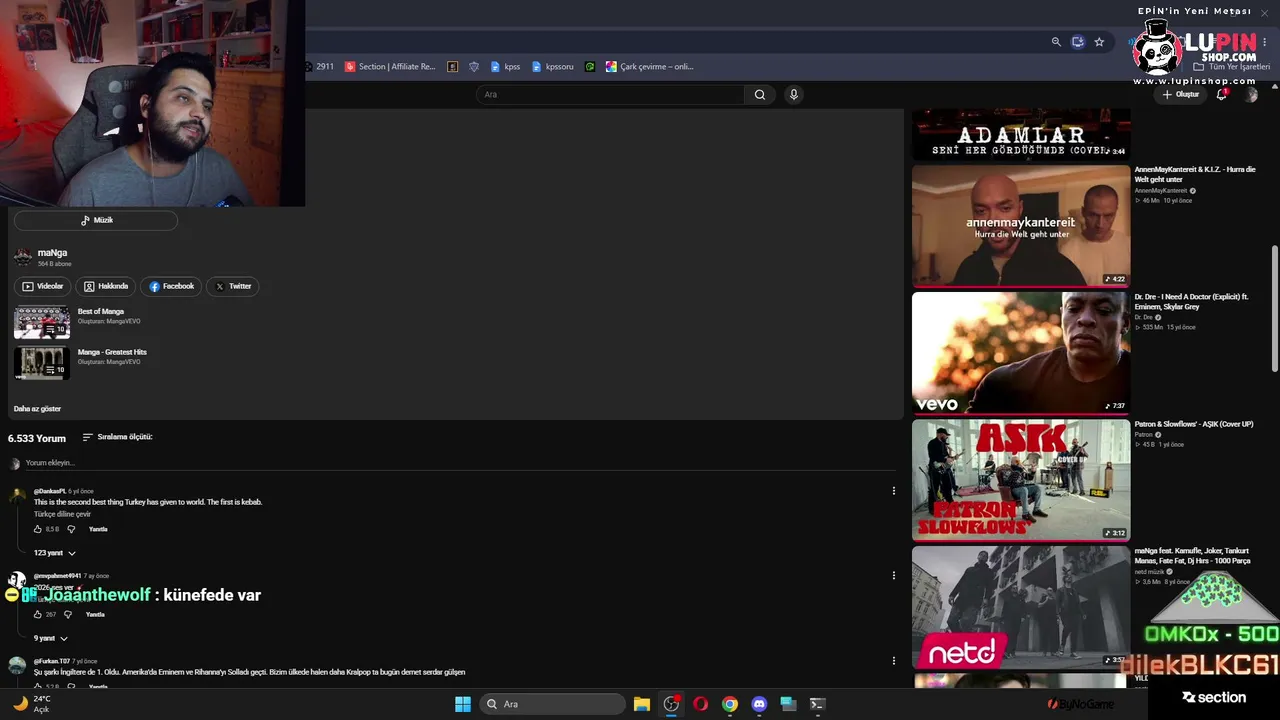Play Patron & Slowflows AŞIK video
Viewport: 1280px width, 720px height.
tap(1021, 479)
